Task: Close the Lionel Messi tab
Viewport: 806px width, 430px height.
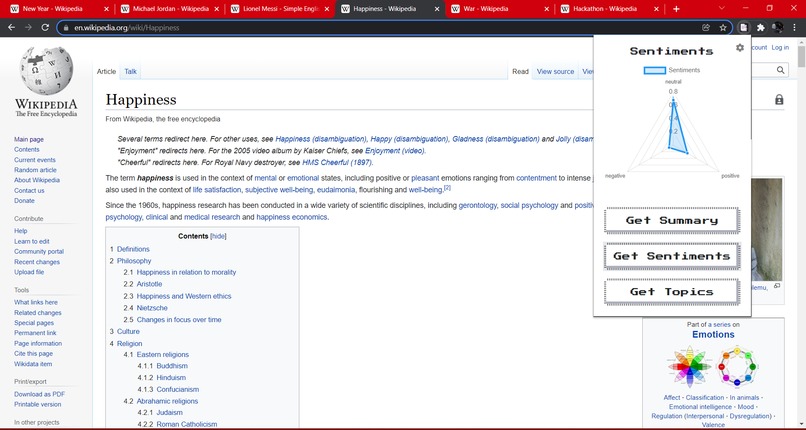Action: (x=327, y=9)
